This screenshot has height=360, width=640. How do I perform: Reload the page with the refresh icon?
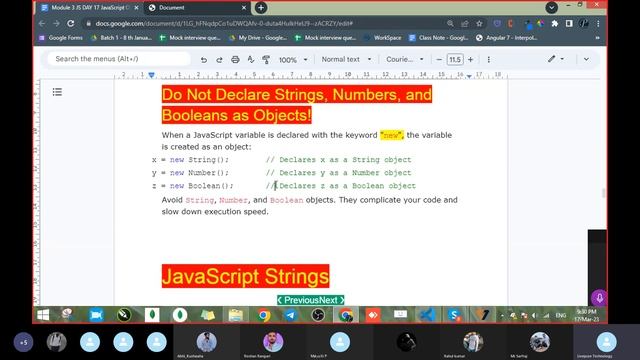71,24
